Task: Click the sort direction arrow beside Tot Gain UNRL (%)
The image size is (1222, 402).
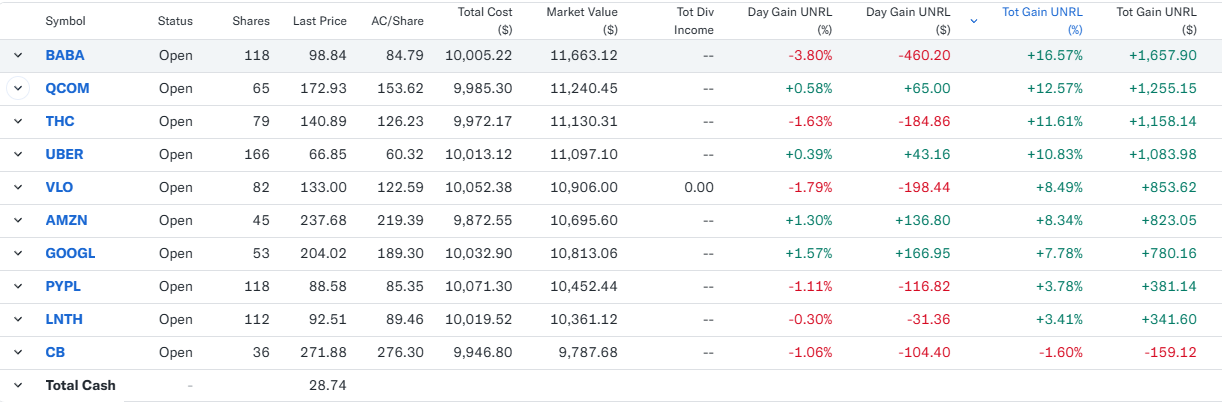Action: click(x=974, y=21)
